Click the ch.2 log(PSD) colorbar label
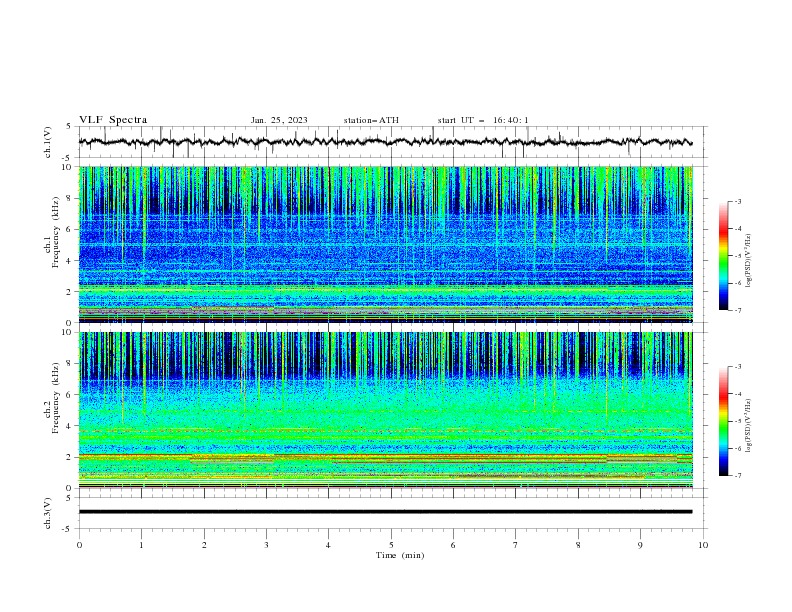792x612 pixels. tap(748, 425)
